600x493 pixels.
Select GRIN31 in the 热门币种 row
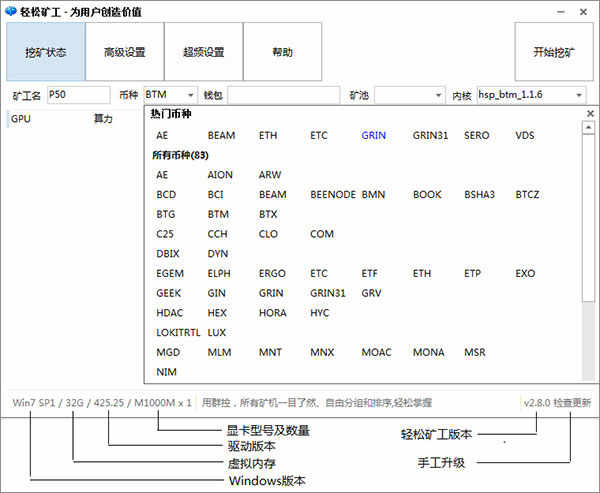pos(430,135)
